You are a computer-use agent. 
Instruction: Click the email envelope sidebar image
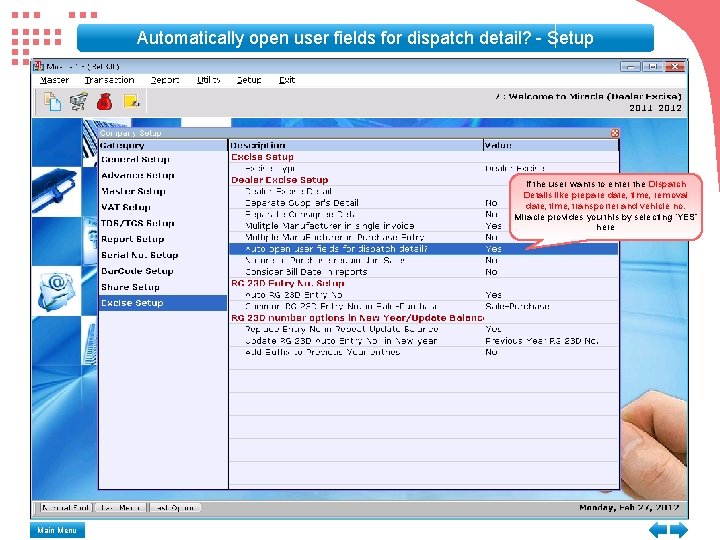(x=56, y=290)
